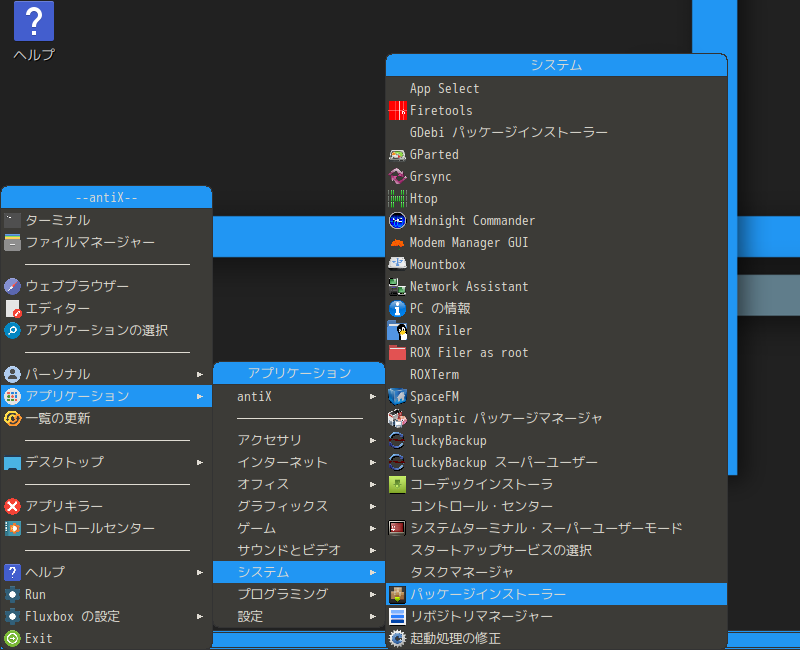Click the エディター document icon
Viewport: 800px width, 650px height.
point(12,308)
